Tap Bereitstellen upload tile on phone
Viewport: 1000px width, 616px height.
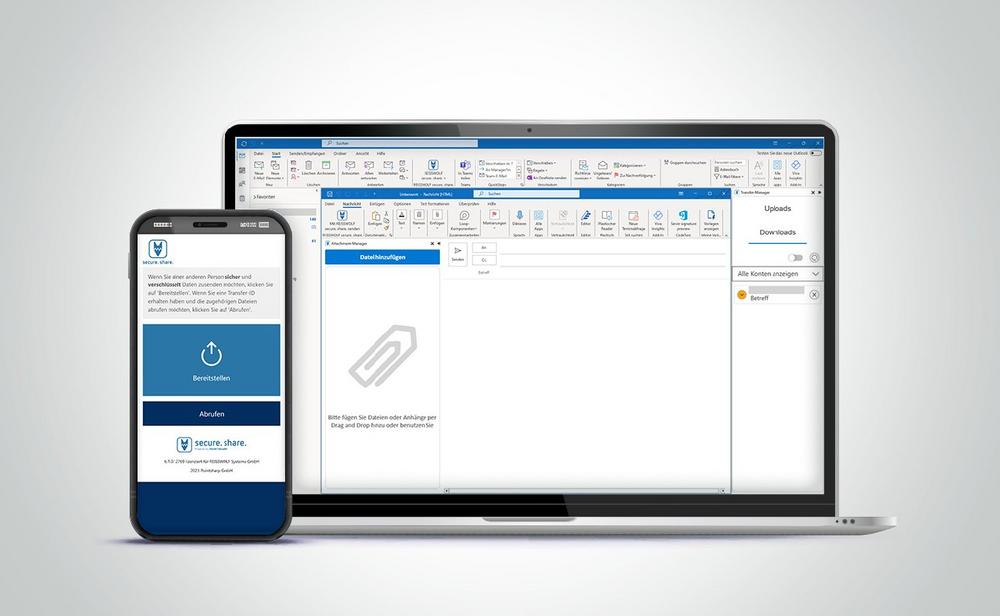pos(211,360)
